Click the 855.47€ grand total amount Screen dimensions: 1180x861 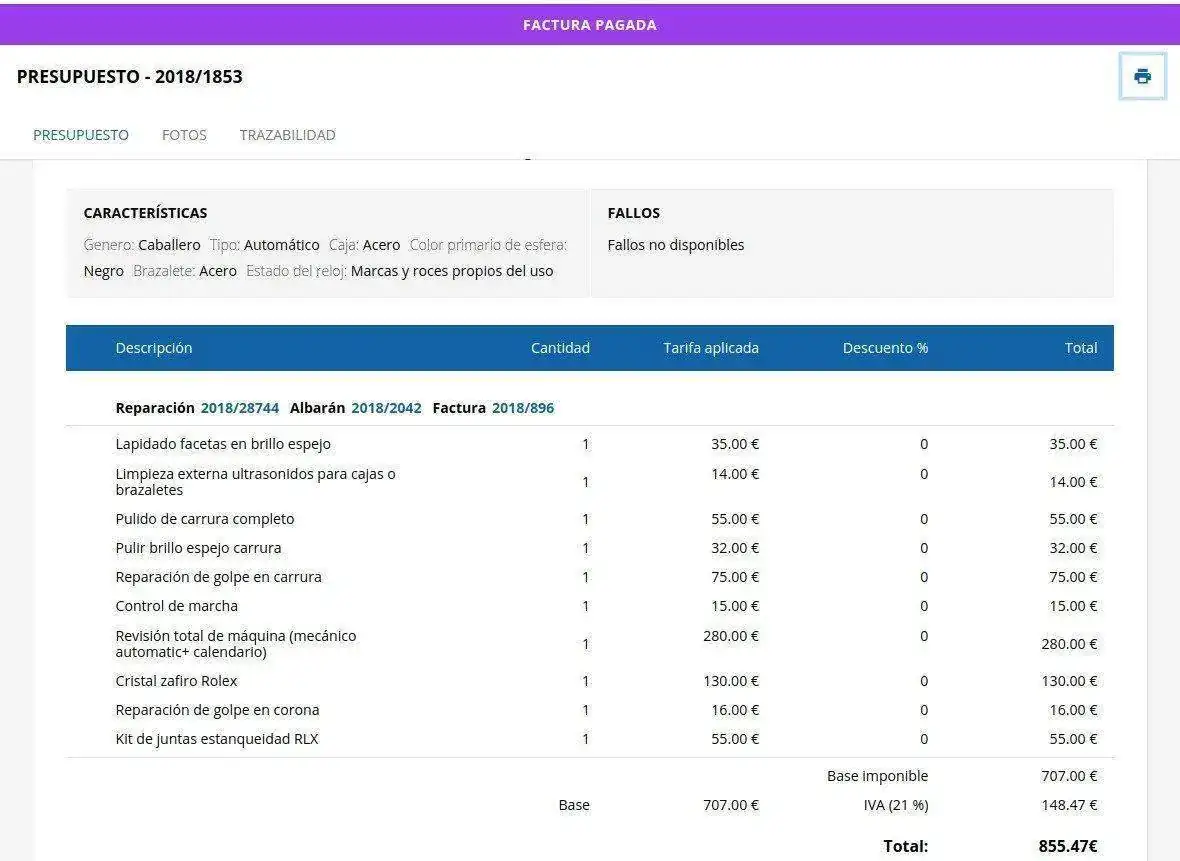click(1067, 846)
